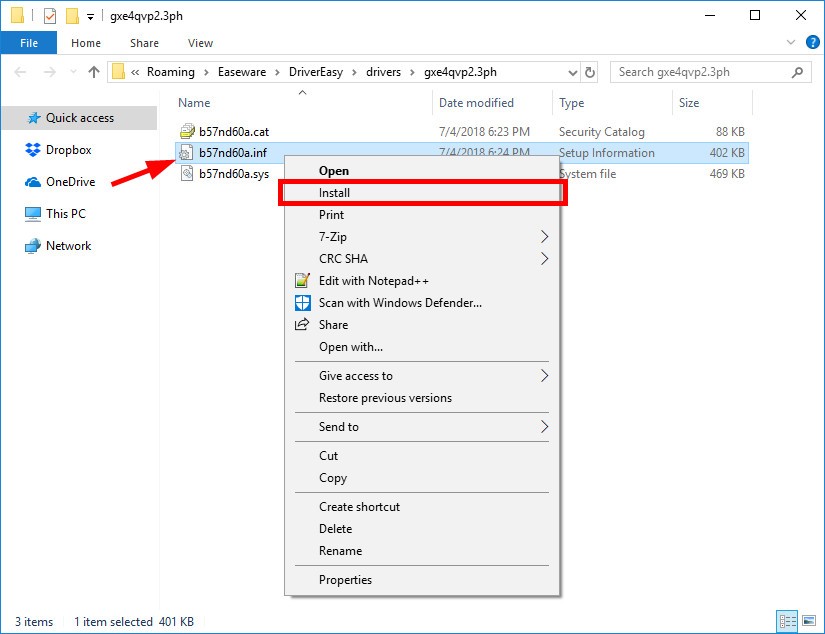Choose Restore previous versions
825x634 pixels.
422,398
